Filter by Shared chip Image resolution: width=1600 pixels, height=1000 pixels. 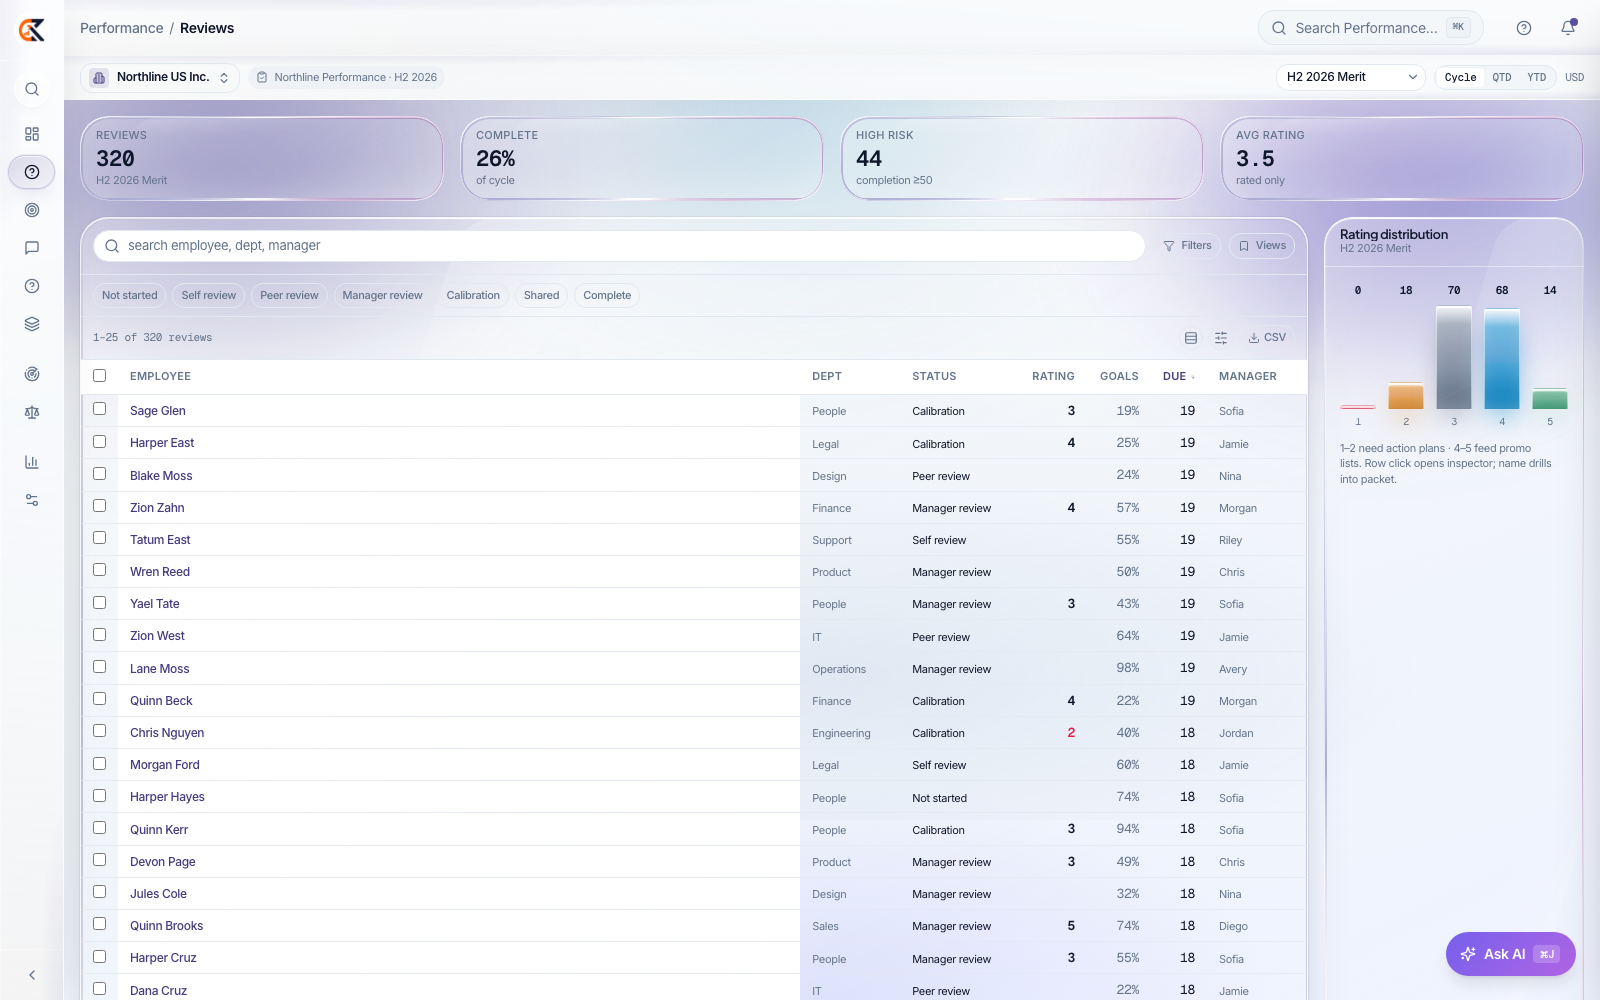pos(541,296)
